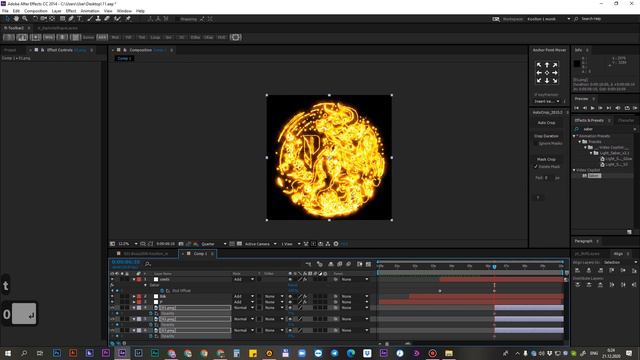The height and width of the screenshot is (360, 640).
Task: Expand layer 2 properties triangle
Action: [134, 296]
